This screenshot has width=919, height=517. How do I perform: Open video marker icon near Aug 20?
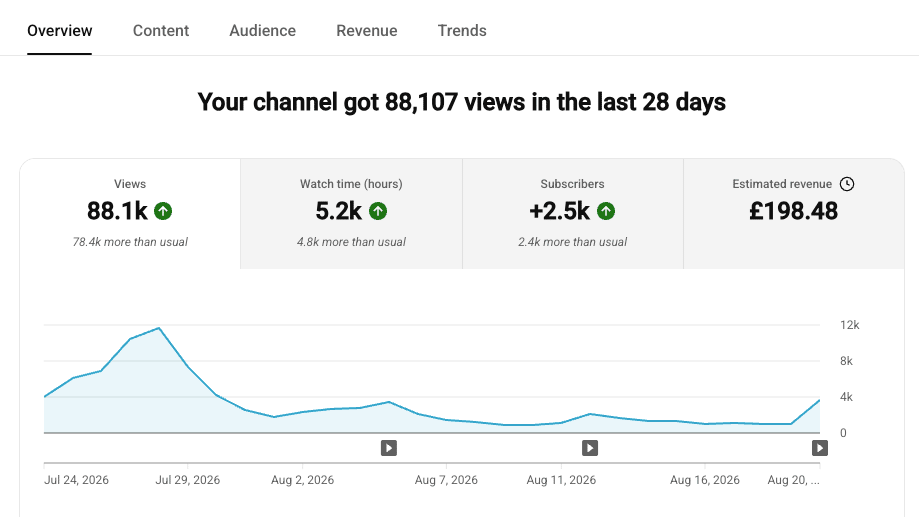(819, 448)
